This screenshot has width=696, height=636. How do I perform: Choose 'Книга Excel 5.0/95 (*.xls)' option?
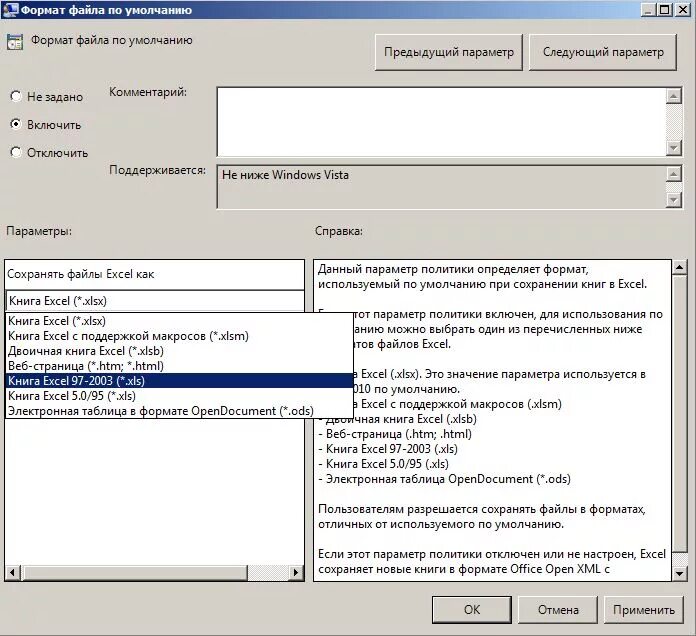point(179,396)
